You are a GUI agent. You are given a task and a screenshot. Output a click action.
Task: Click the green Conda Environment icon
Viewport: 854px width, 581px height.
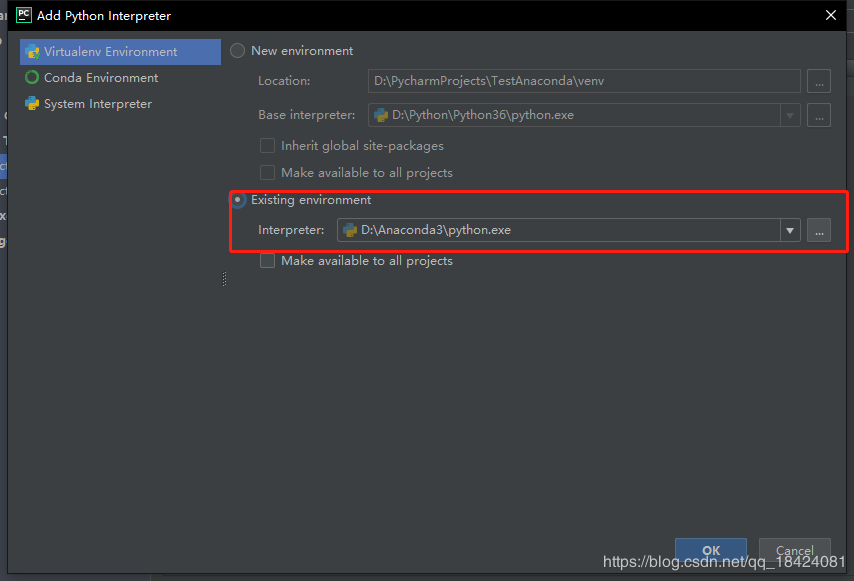[32, 78]
